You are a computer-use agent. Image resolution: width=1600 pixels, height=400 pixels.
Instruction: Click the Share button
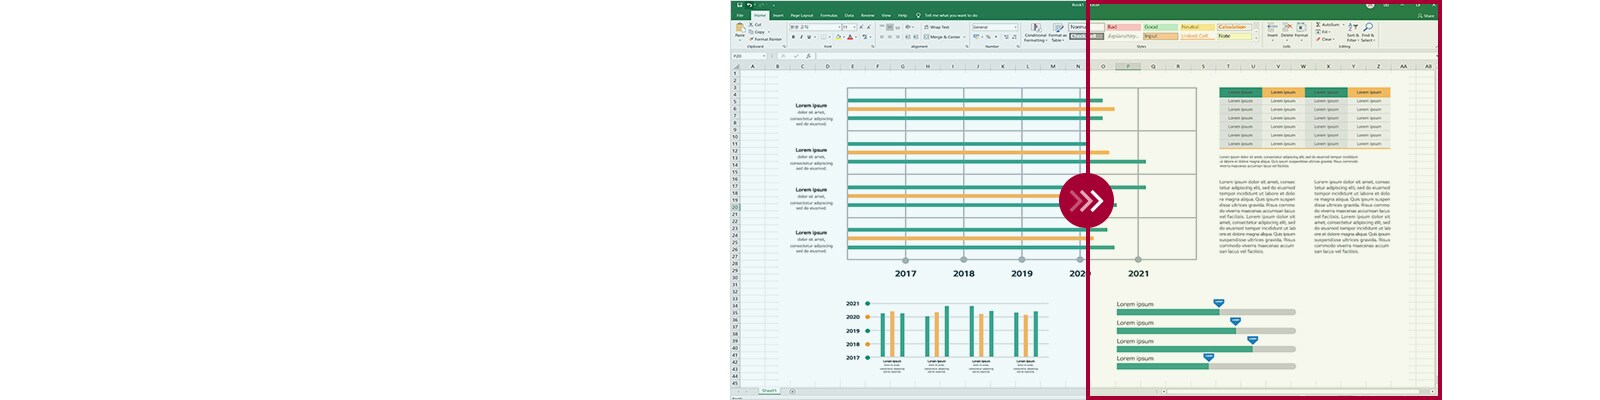click(1426, 16)
